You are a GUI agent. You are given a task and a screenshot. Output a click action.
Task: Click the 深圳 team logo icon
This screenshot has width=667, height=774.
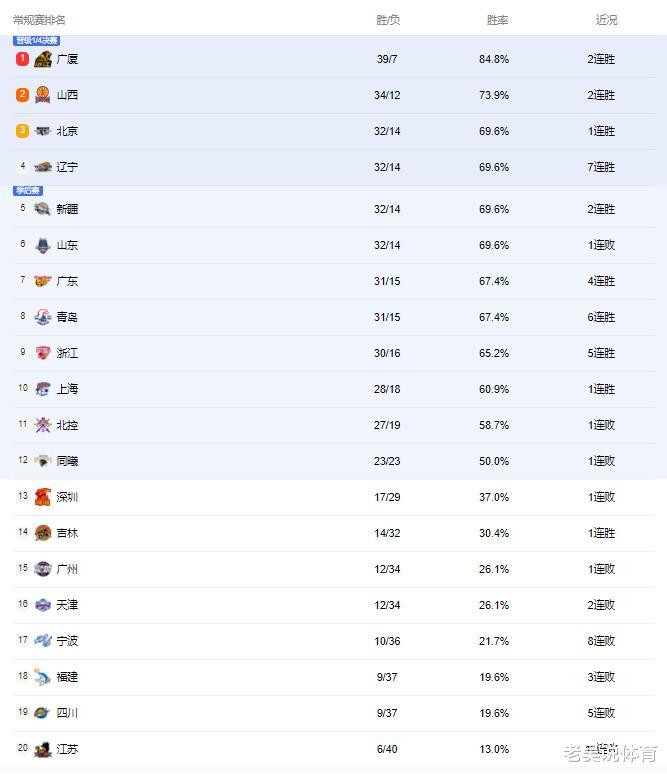click(43, 497)
